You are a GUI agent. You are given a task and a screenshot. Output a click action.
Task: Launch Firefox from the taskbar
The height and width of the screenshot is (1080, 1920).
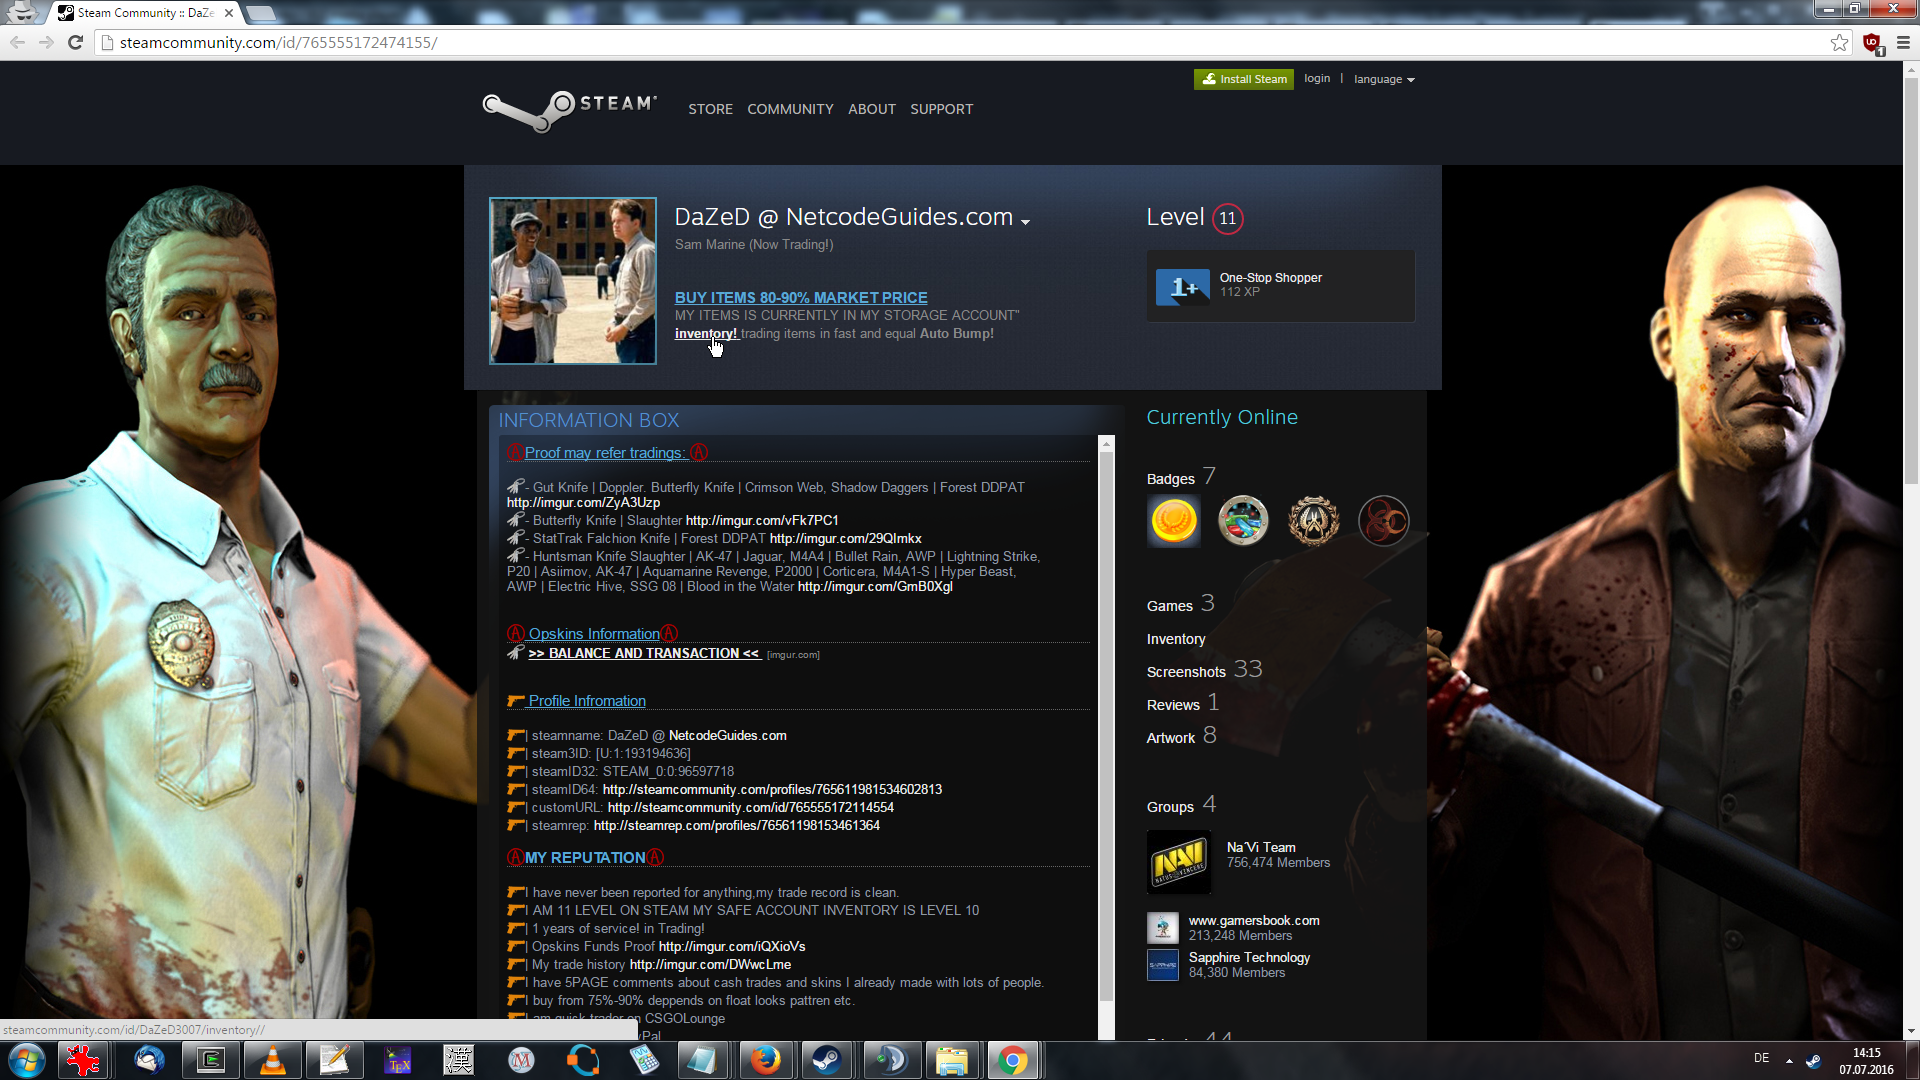click(765, 1060)
